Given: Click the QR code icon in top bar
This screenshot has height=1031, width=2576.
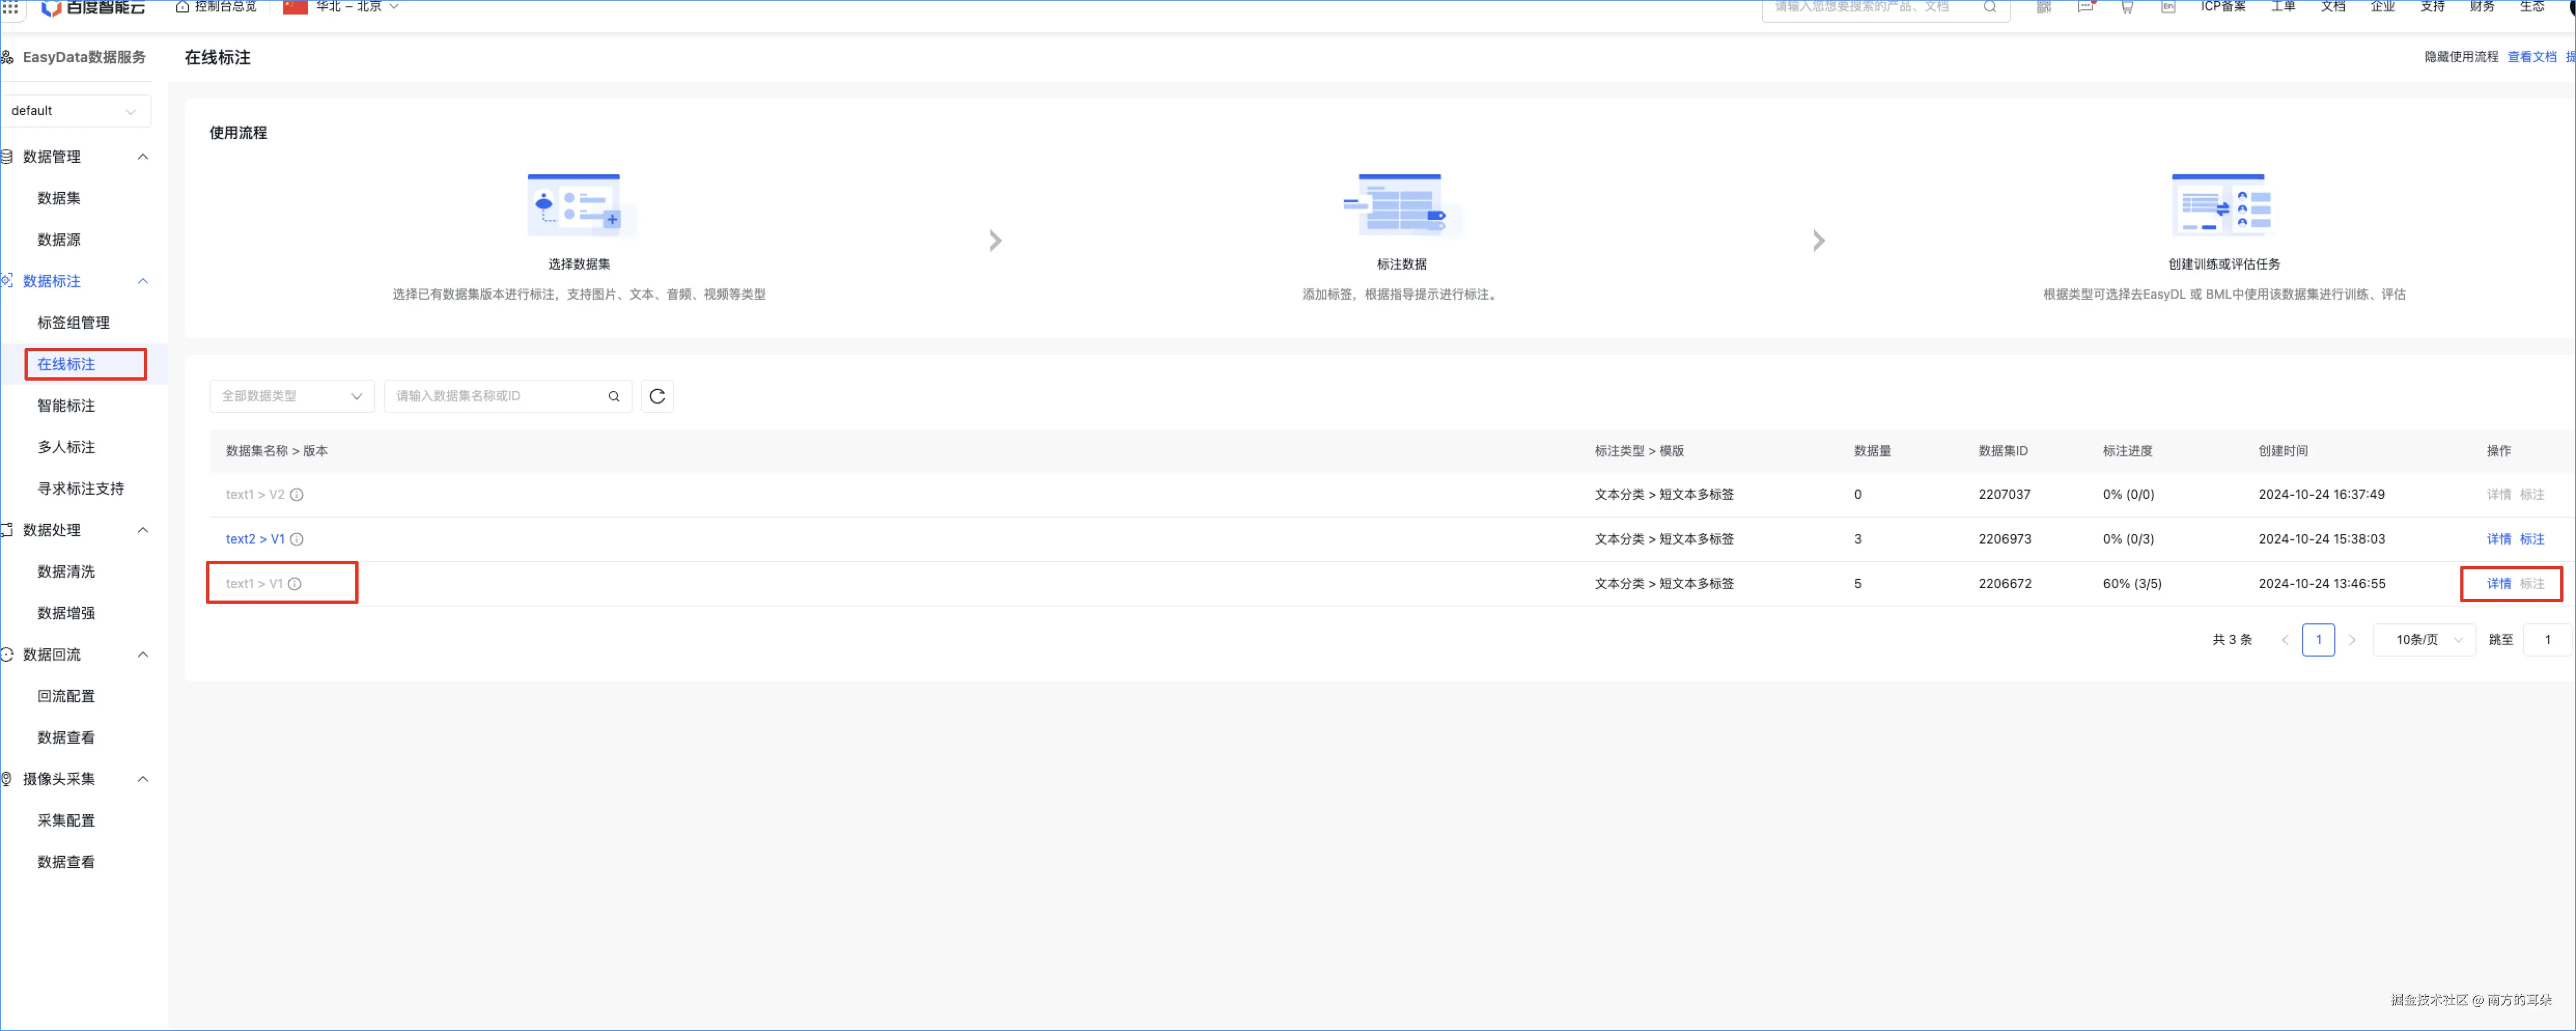Looking at the screenshot, I should click(2043, 7).
